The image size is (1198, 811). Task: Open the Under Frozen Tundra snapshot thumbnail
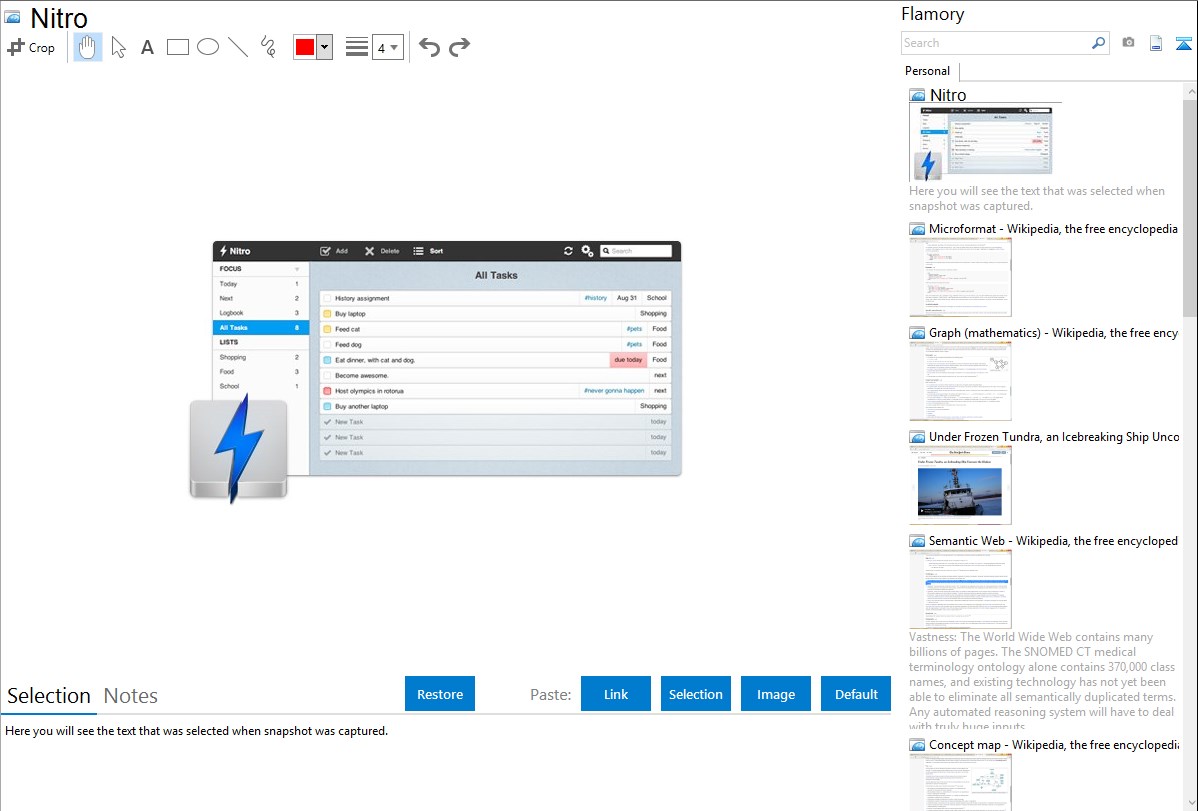(x=960, y=485)
